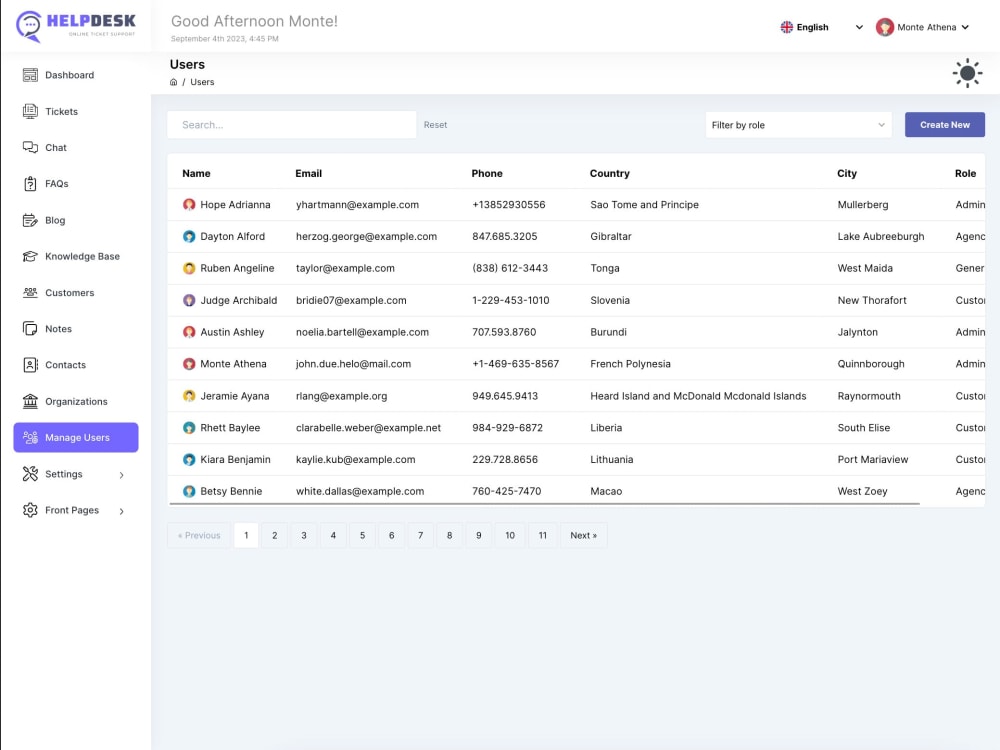Click the Users breadcrumb link
This screenshot has height=750, width=1000.
pyautogui.click(x=202, y=82)
